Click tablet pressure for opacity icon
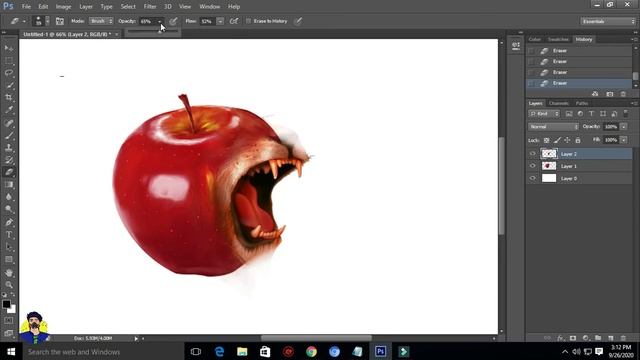 coord(173,21)
